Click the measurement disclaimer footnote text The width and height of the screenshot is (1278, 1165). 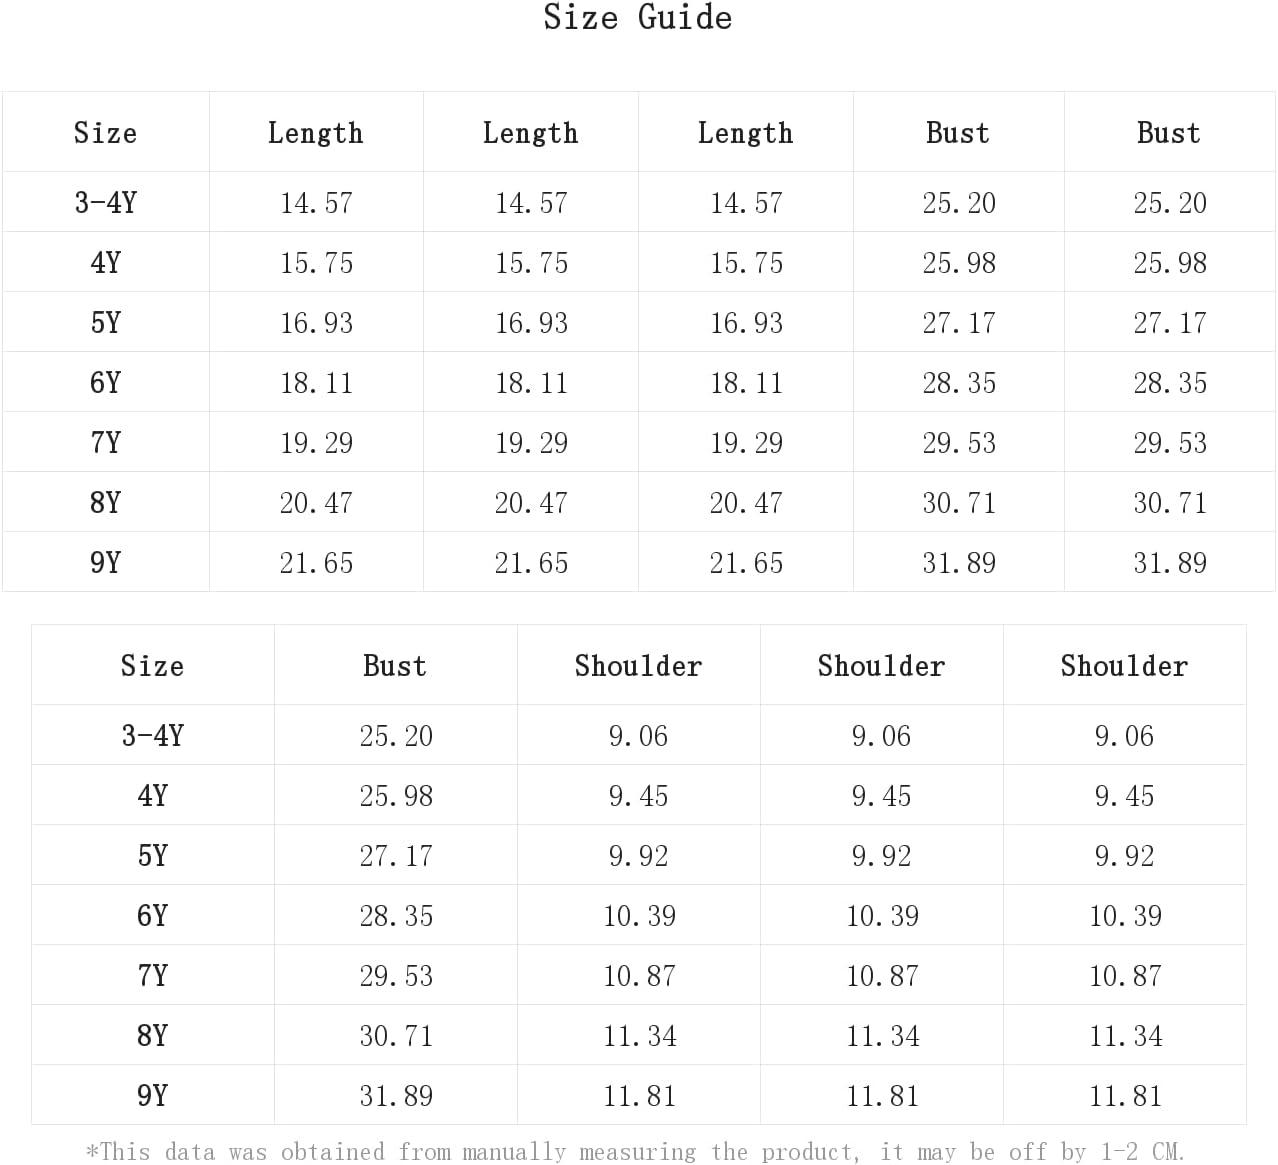click(x=635, y=1151)
